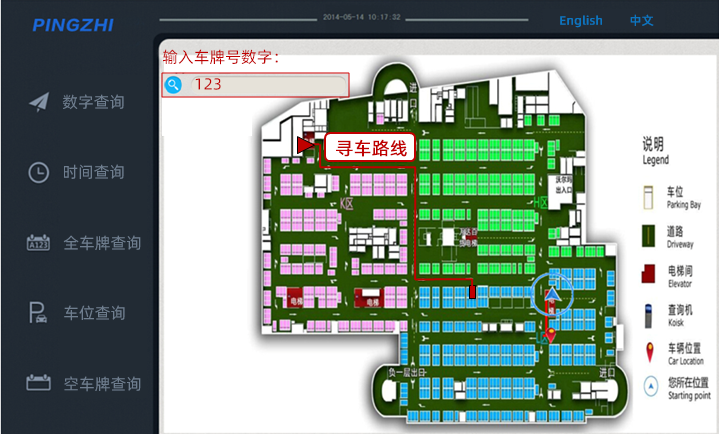This screenshot has width=719, height=434.
Task: Click the parking P icon for 车位查询
Action: [x=38, y=313]
